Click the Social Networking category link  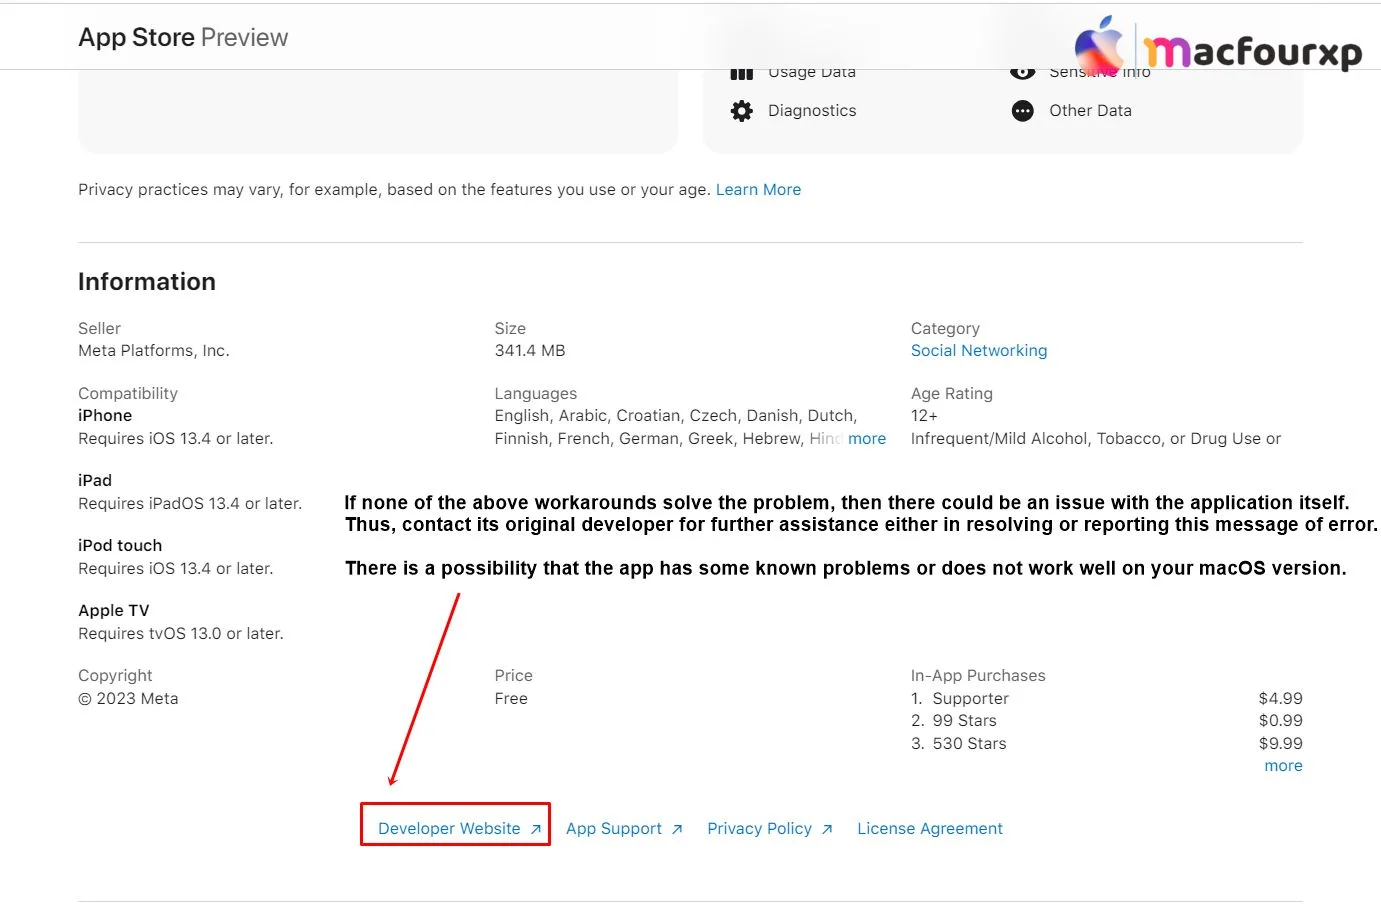click(x=979, y=350)
